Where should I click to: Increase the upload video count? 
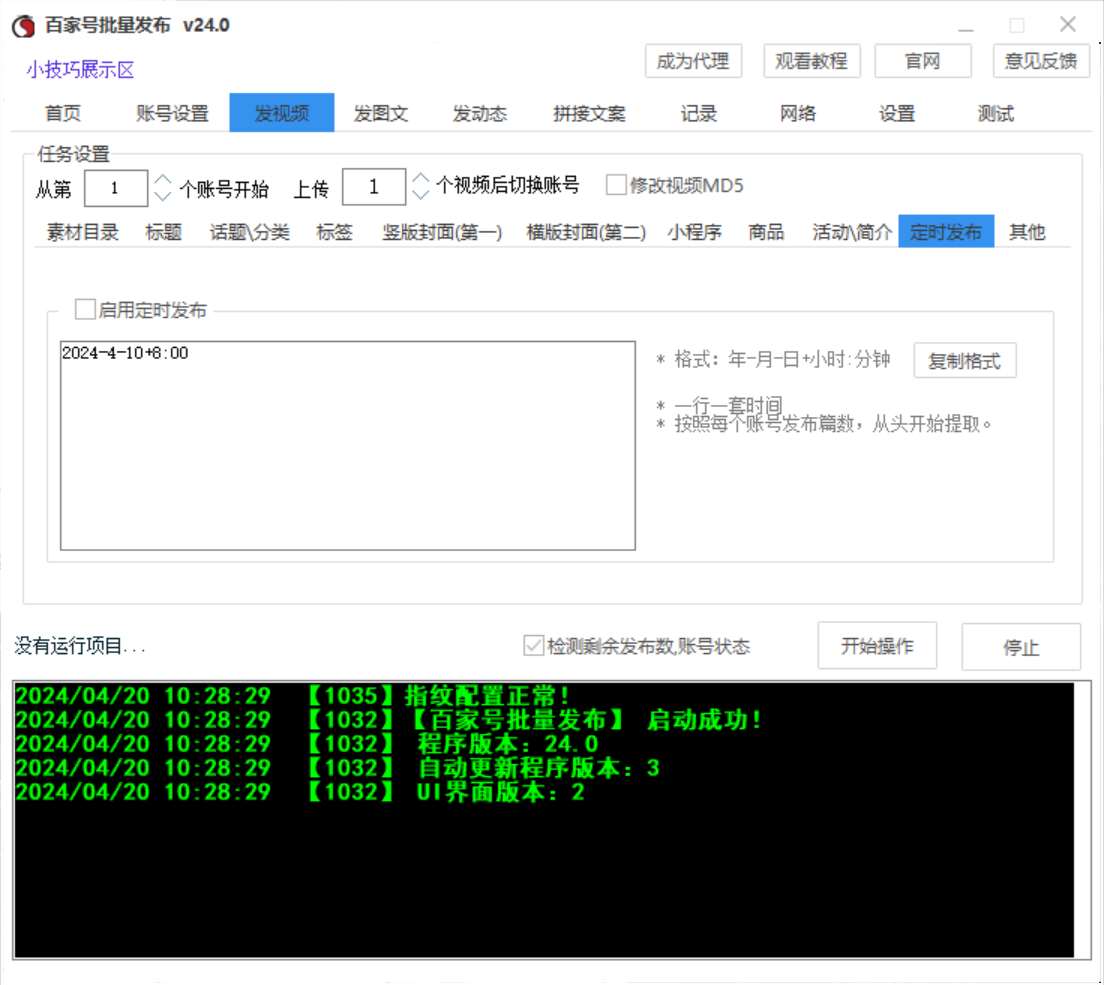420,178
